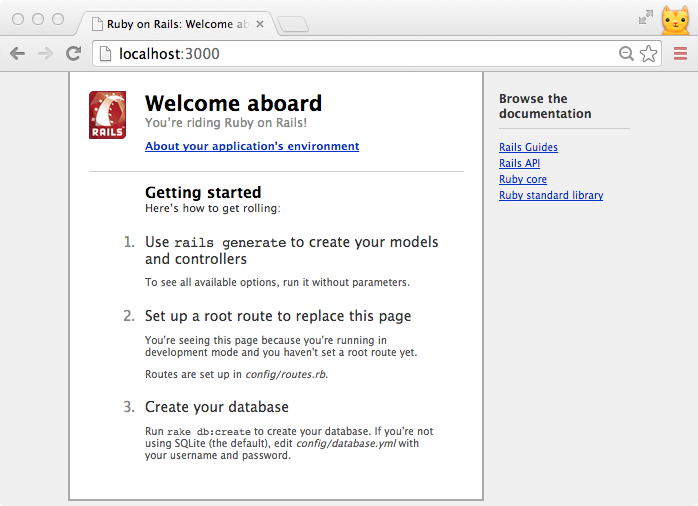Click the Getting started heading
The width and height of the screenshot is (698, 506).
pyautogui.click(x=203, y=193)
